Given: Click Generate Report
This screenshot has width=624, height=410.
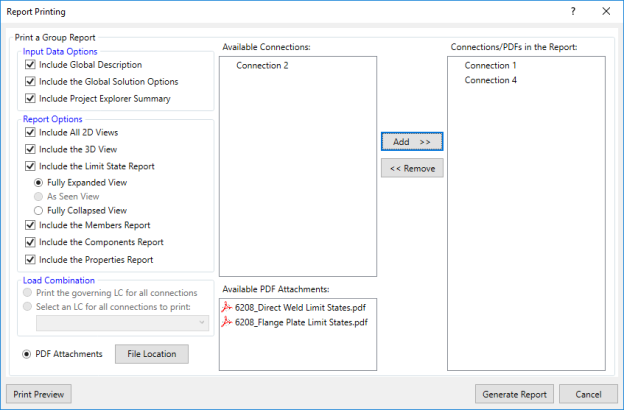Looking at the screenshot, I should click(x=514, y=394).
